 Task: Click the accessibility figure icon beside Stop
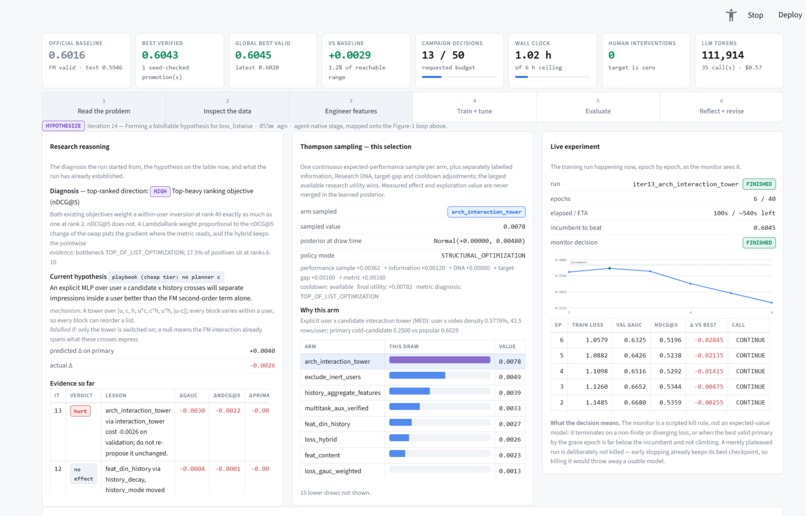pyautogui.click(x=731, y=15)
